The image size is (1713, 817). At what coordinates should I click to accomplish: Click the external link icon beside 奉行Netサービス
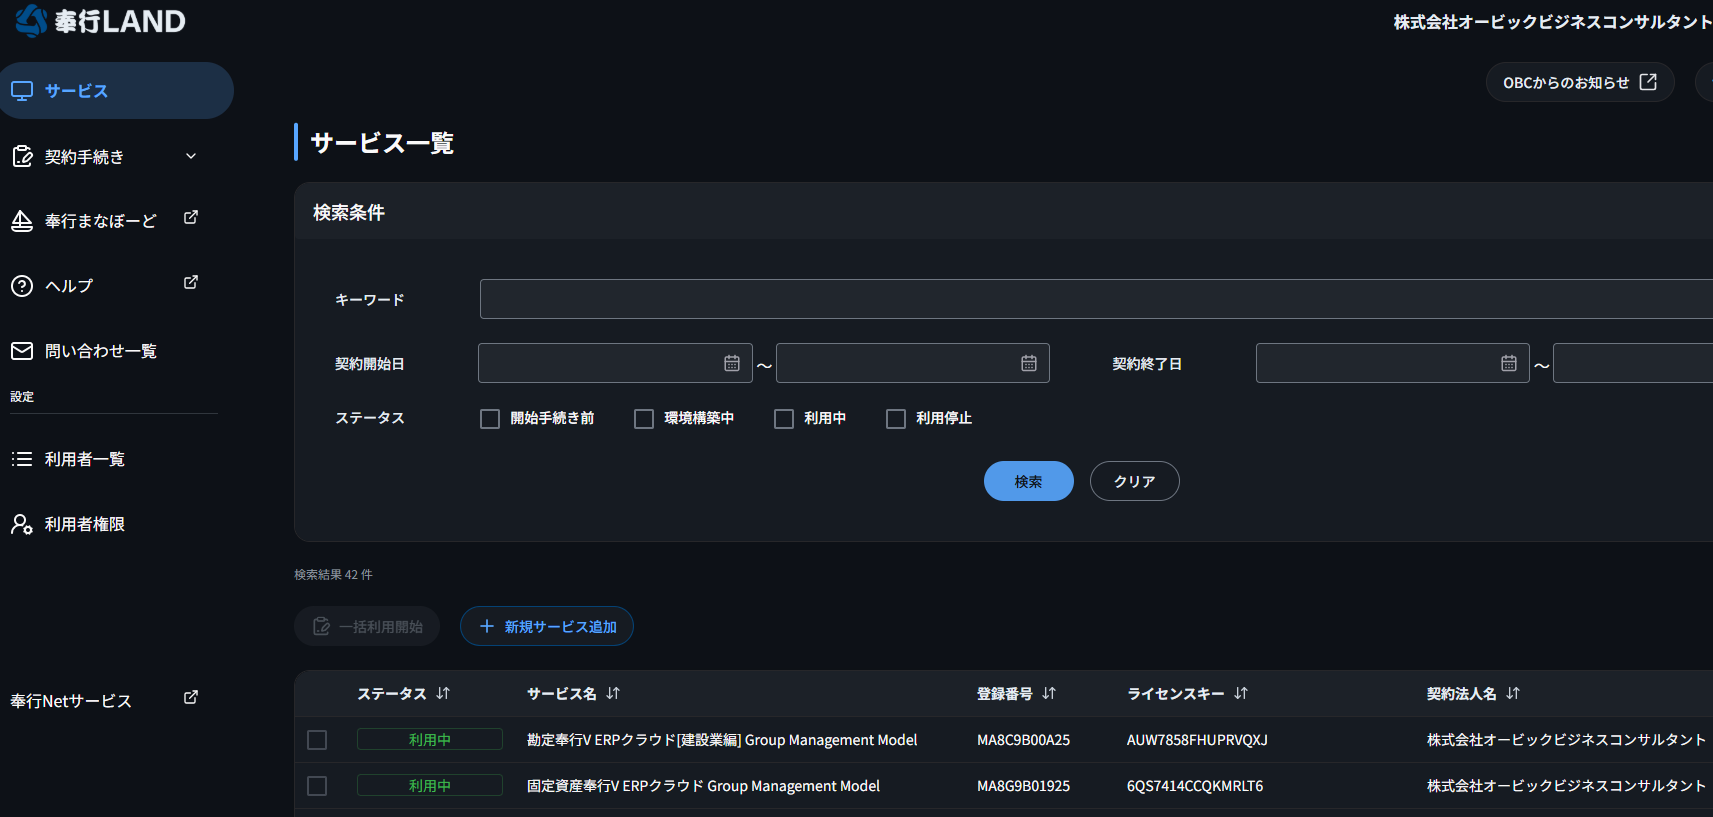(x=191, y=698)
